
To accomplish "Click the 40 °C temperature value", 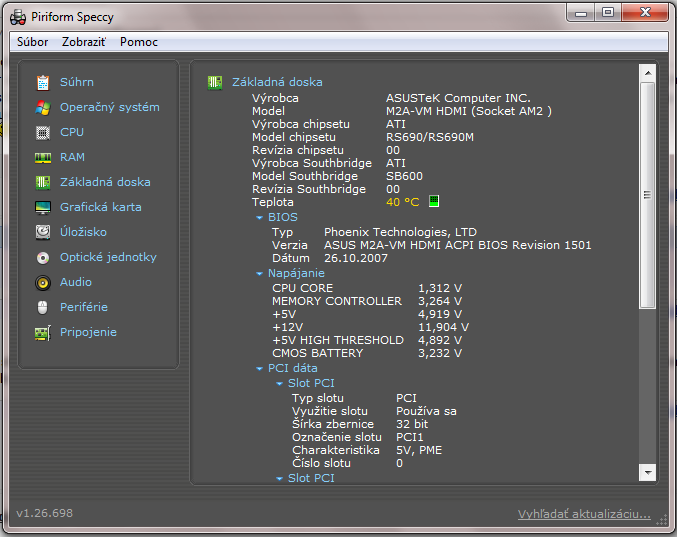I will [402, 202].
